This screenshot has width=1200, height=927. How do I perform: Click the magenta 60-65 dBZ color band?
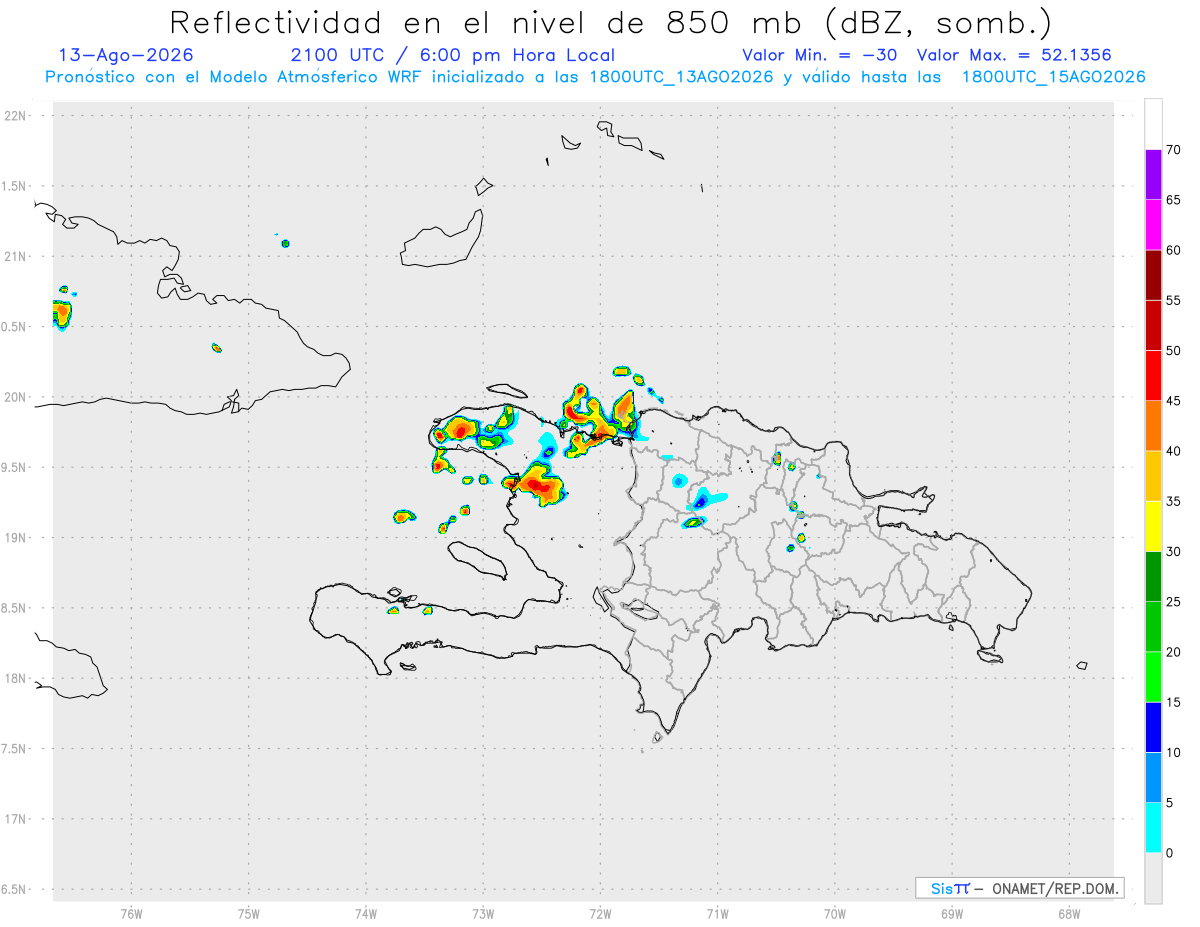pos(1153,225)
